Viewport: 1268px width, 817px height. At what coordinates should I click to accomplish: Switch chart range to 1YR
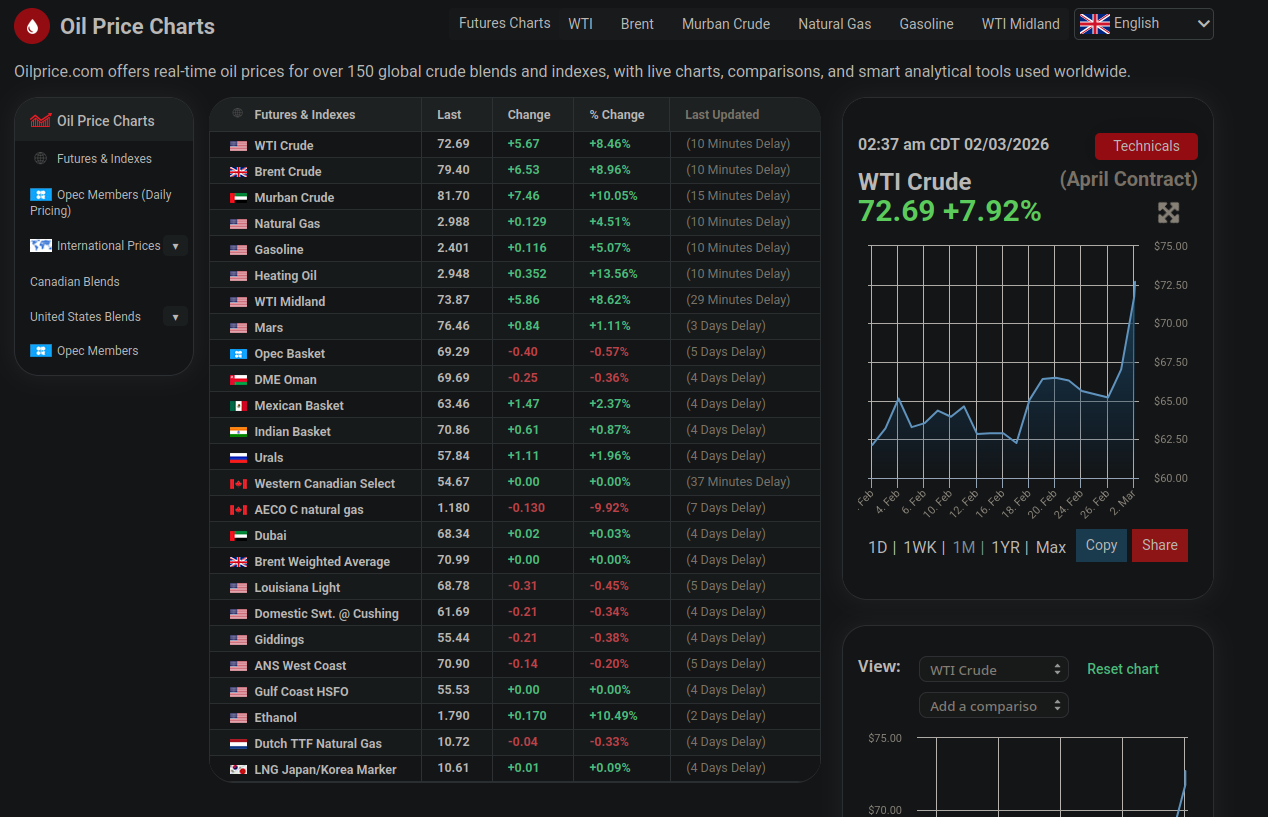click(1005, 547)
